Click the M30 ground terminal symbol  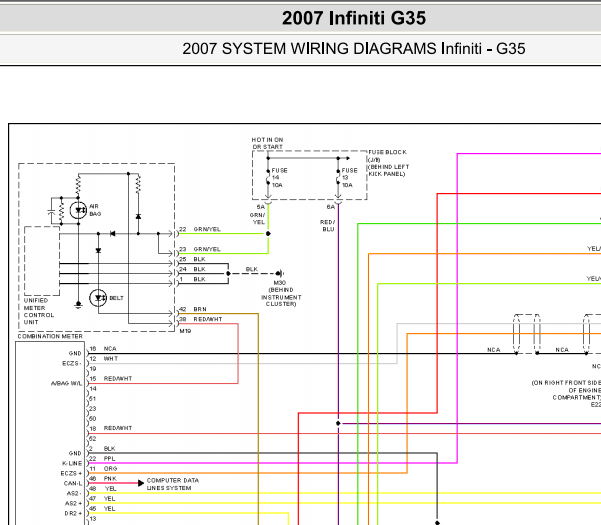click(280, 273)
